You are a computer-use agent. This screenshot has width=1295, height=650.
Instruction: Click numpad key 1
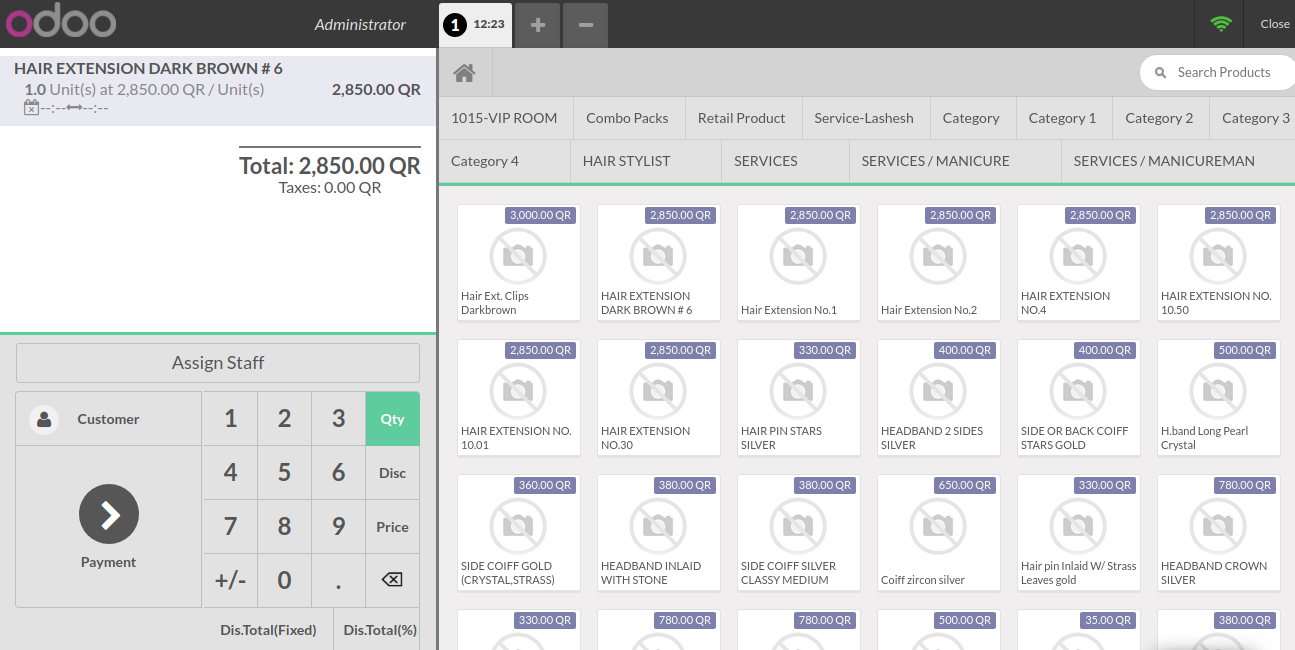[231, 419]
